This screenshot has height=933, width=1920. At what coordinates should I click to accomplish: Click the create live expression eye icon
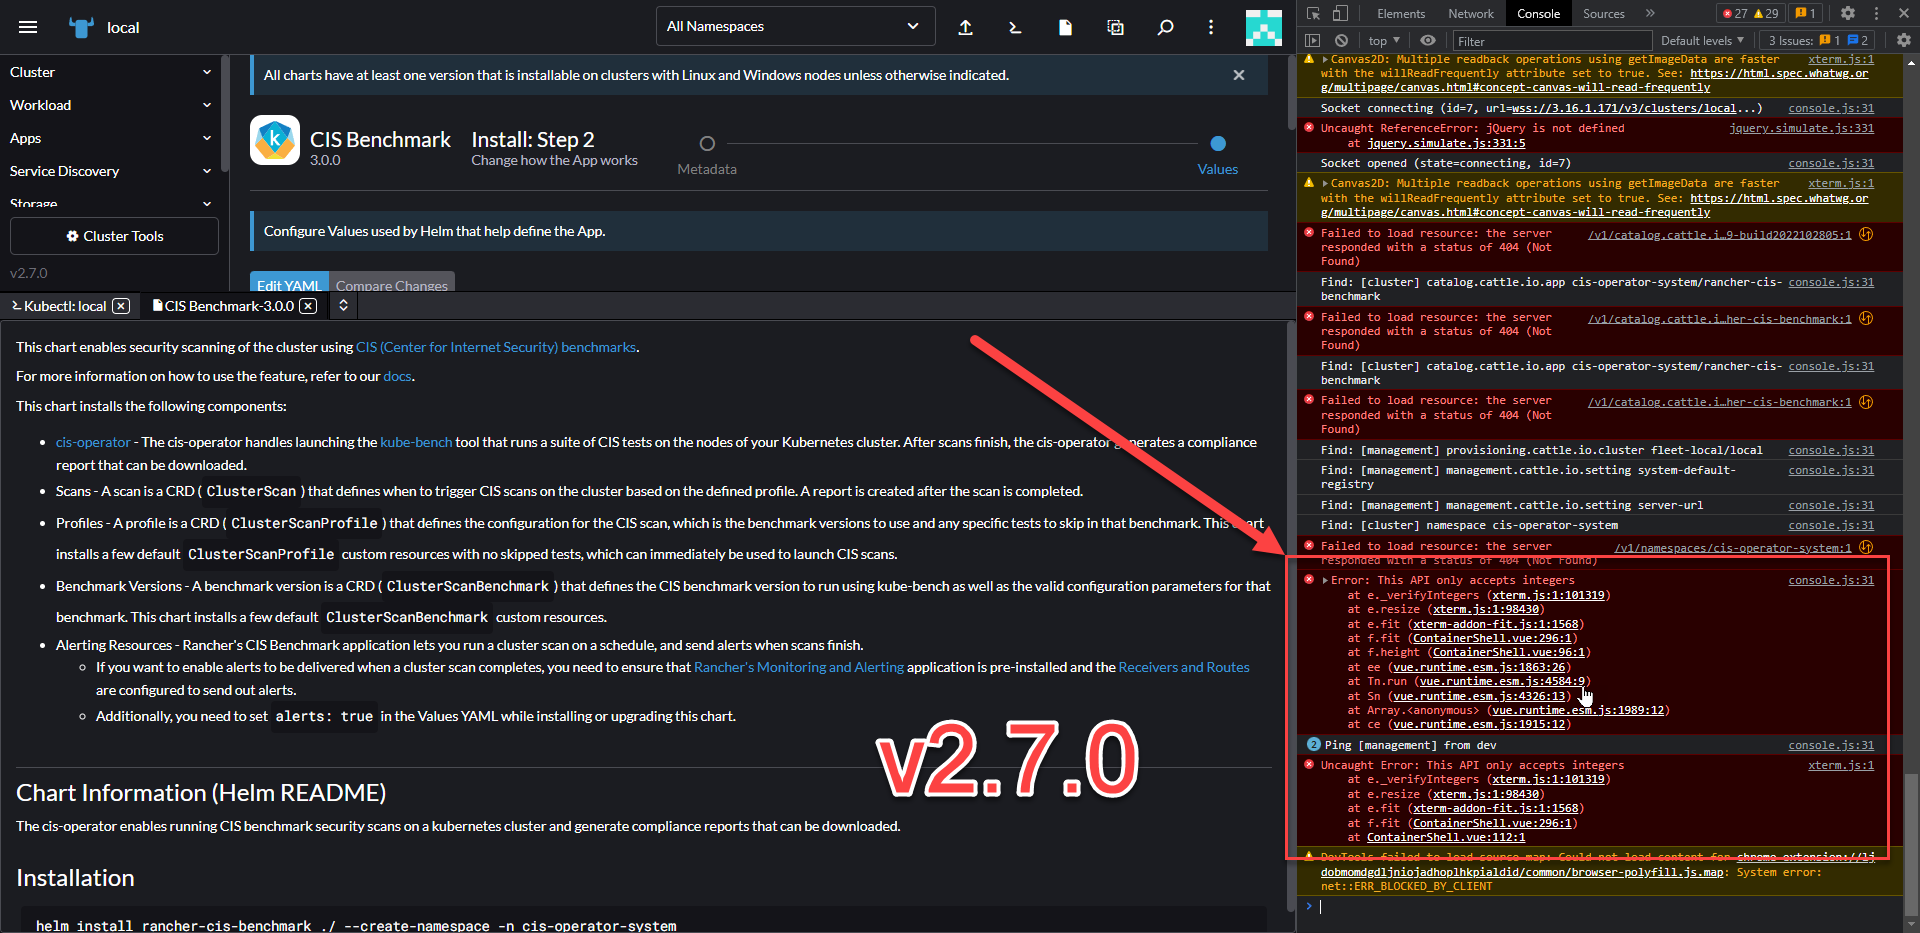[1427, 40]
